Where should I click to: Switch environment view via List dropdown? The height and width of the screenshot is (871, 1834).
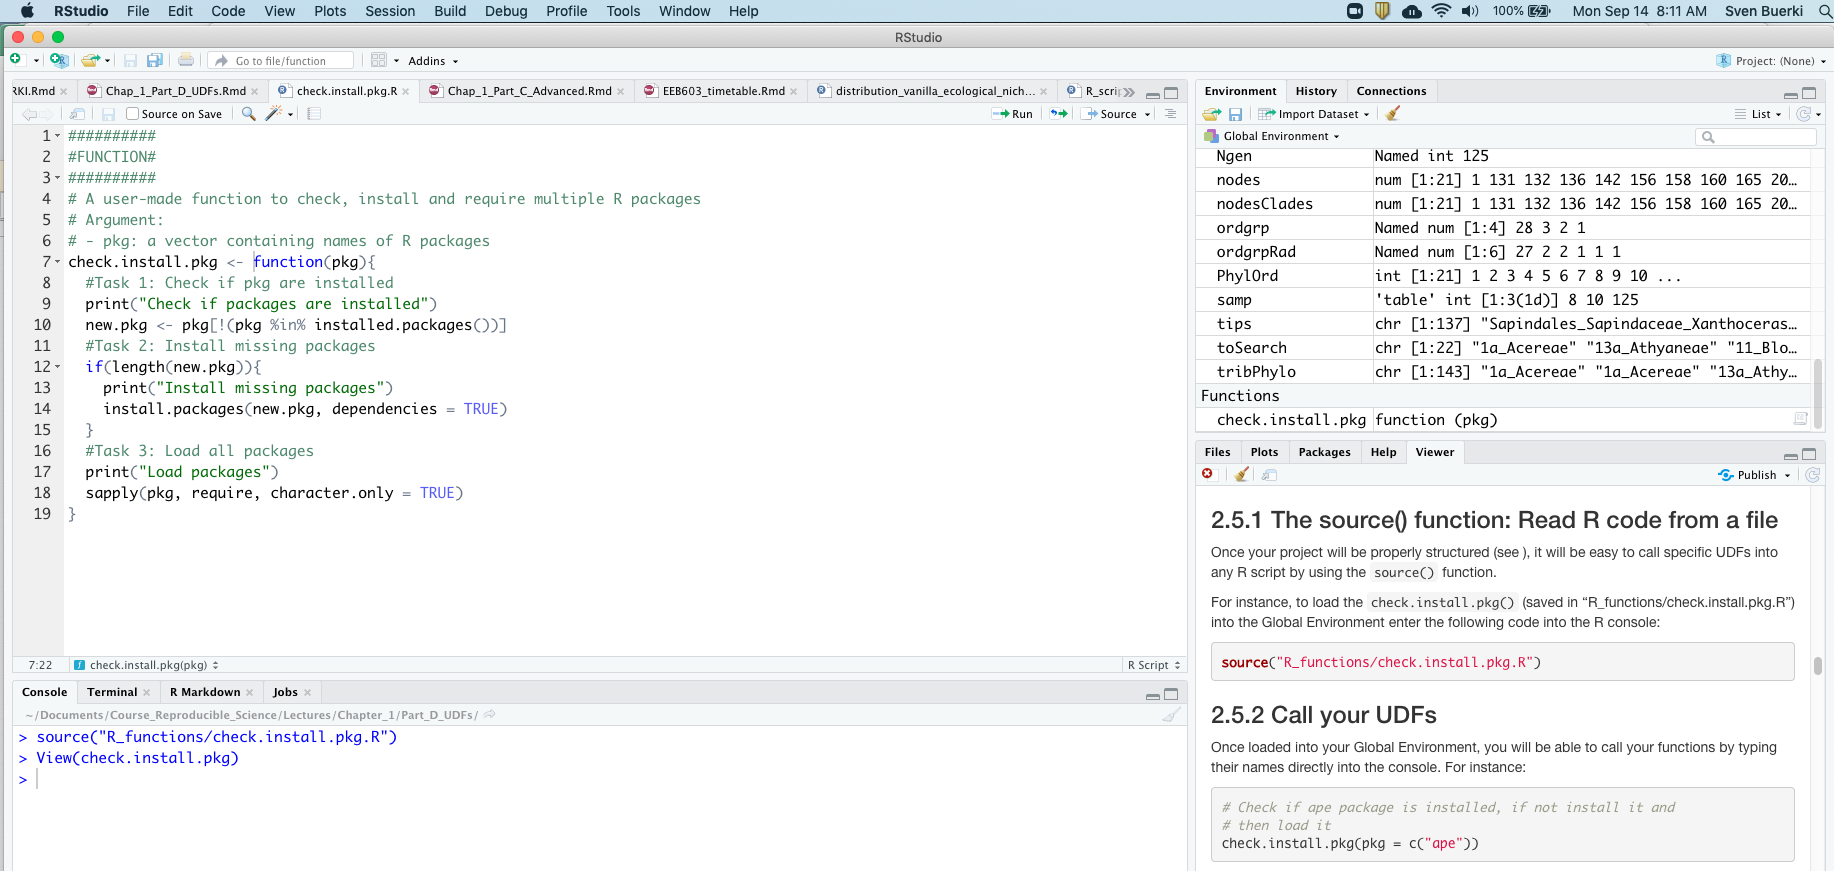click(x=1759, y=114)
